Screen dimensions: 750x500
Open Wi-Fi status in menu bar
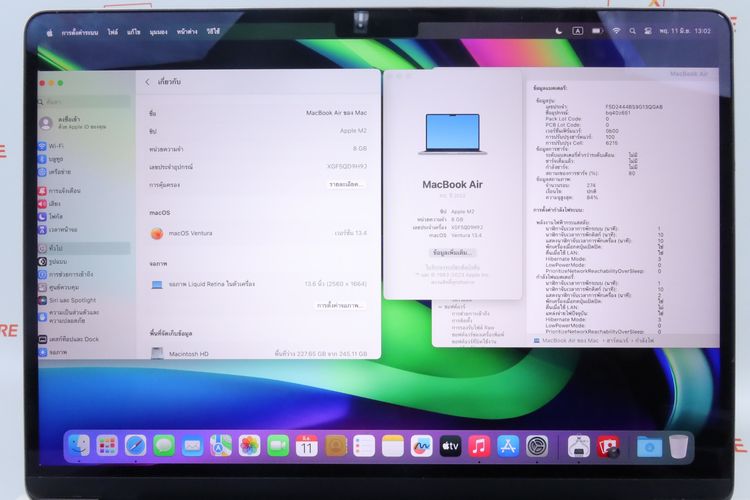coord(617,31)
